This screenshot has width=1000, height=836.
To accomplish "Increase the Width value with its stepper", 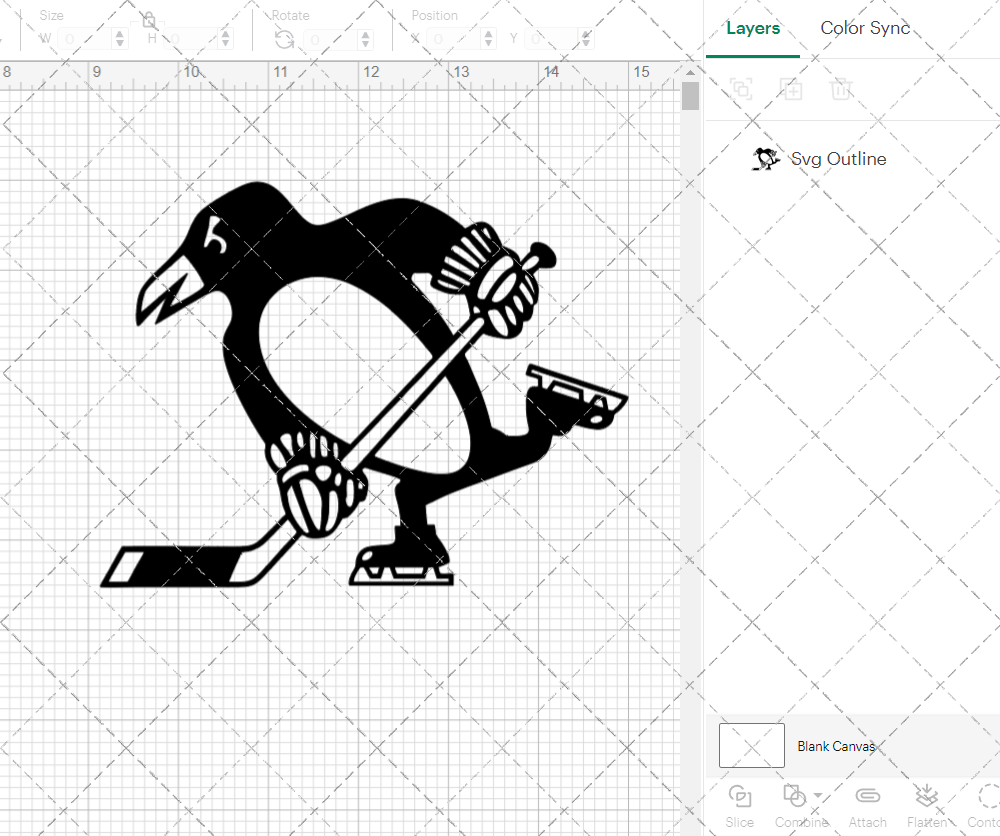I will [x=120, y=33].
